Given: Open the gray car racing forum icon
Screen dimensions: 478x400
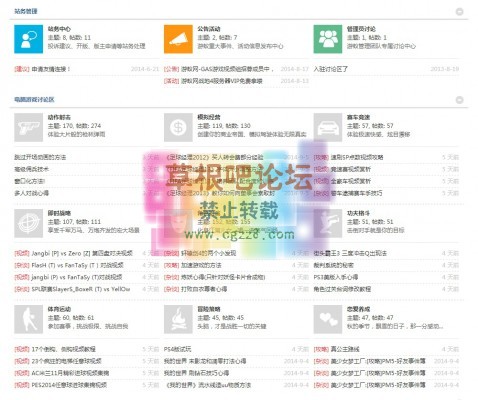Looking at the screenshot, I should coord(328,127).
